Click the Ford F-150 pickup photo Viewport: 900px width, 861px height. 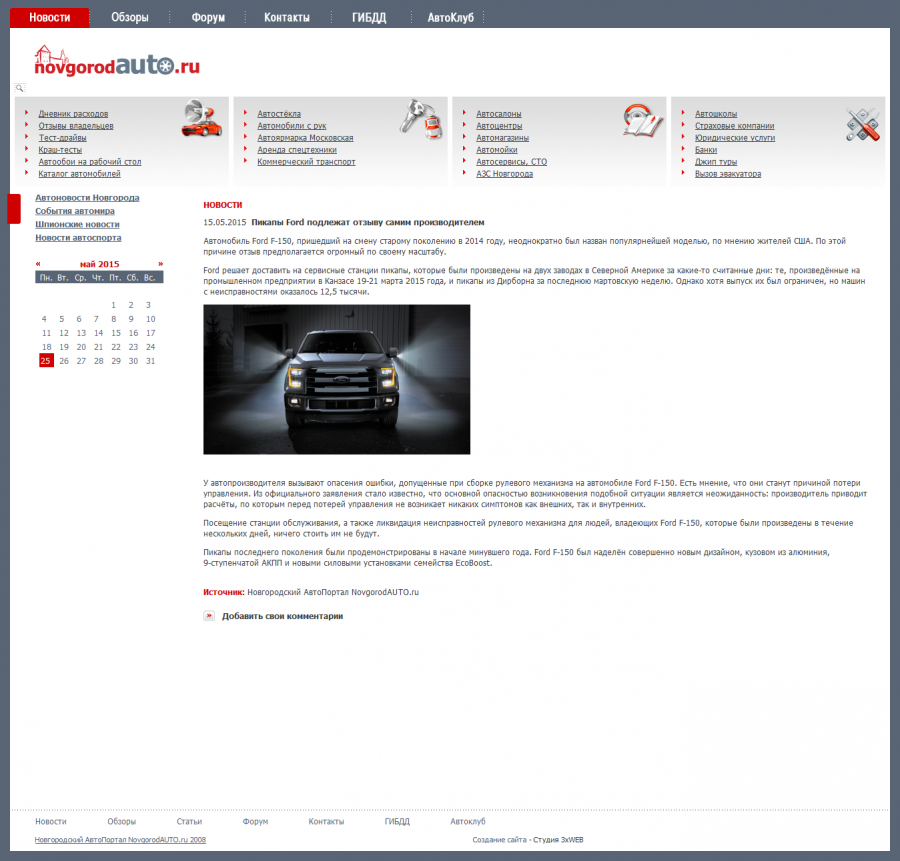coord(336,379)
